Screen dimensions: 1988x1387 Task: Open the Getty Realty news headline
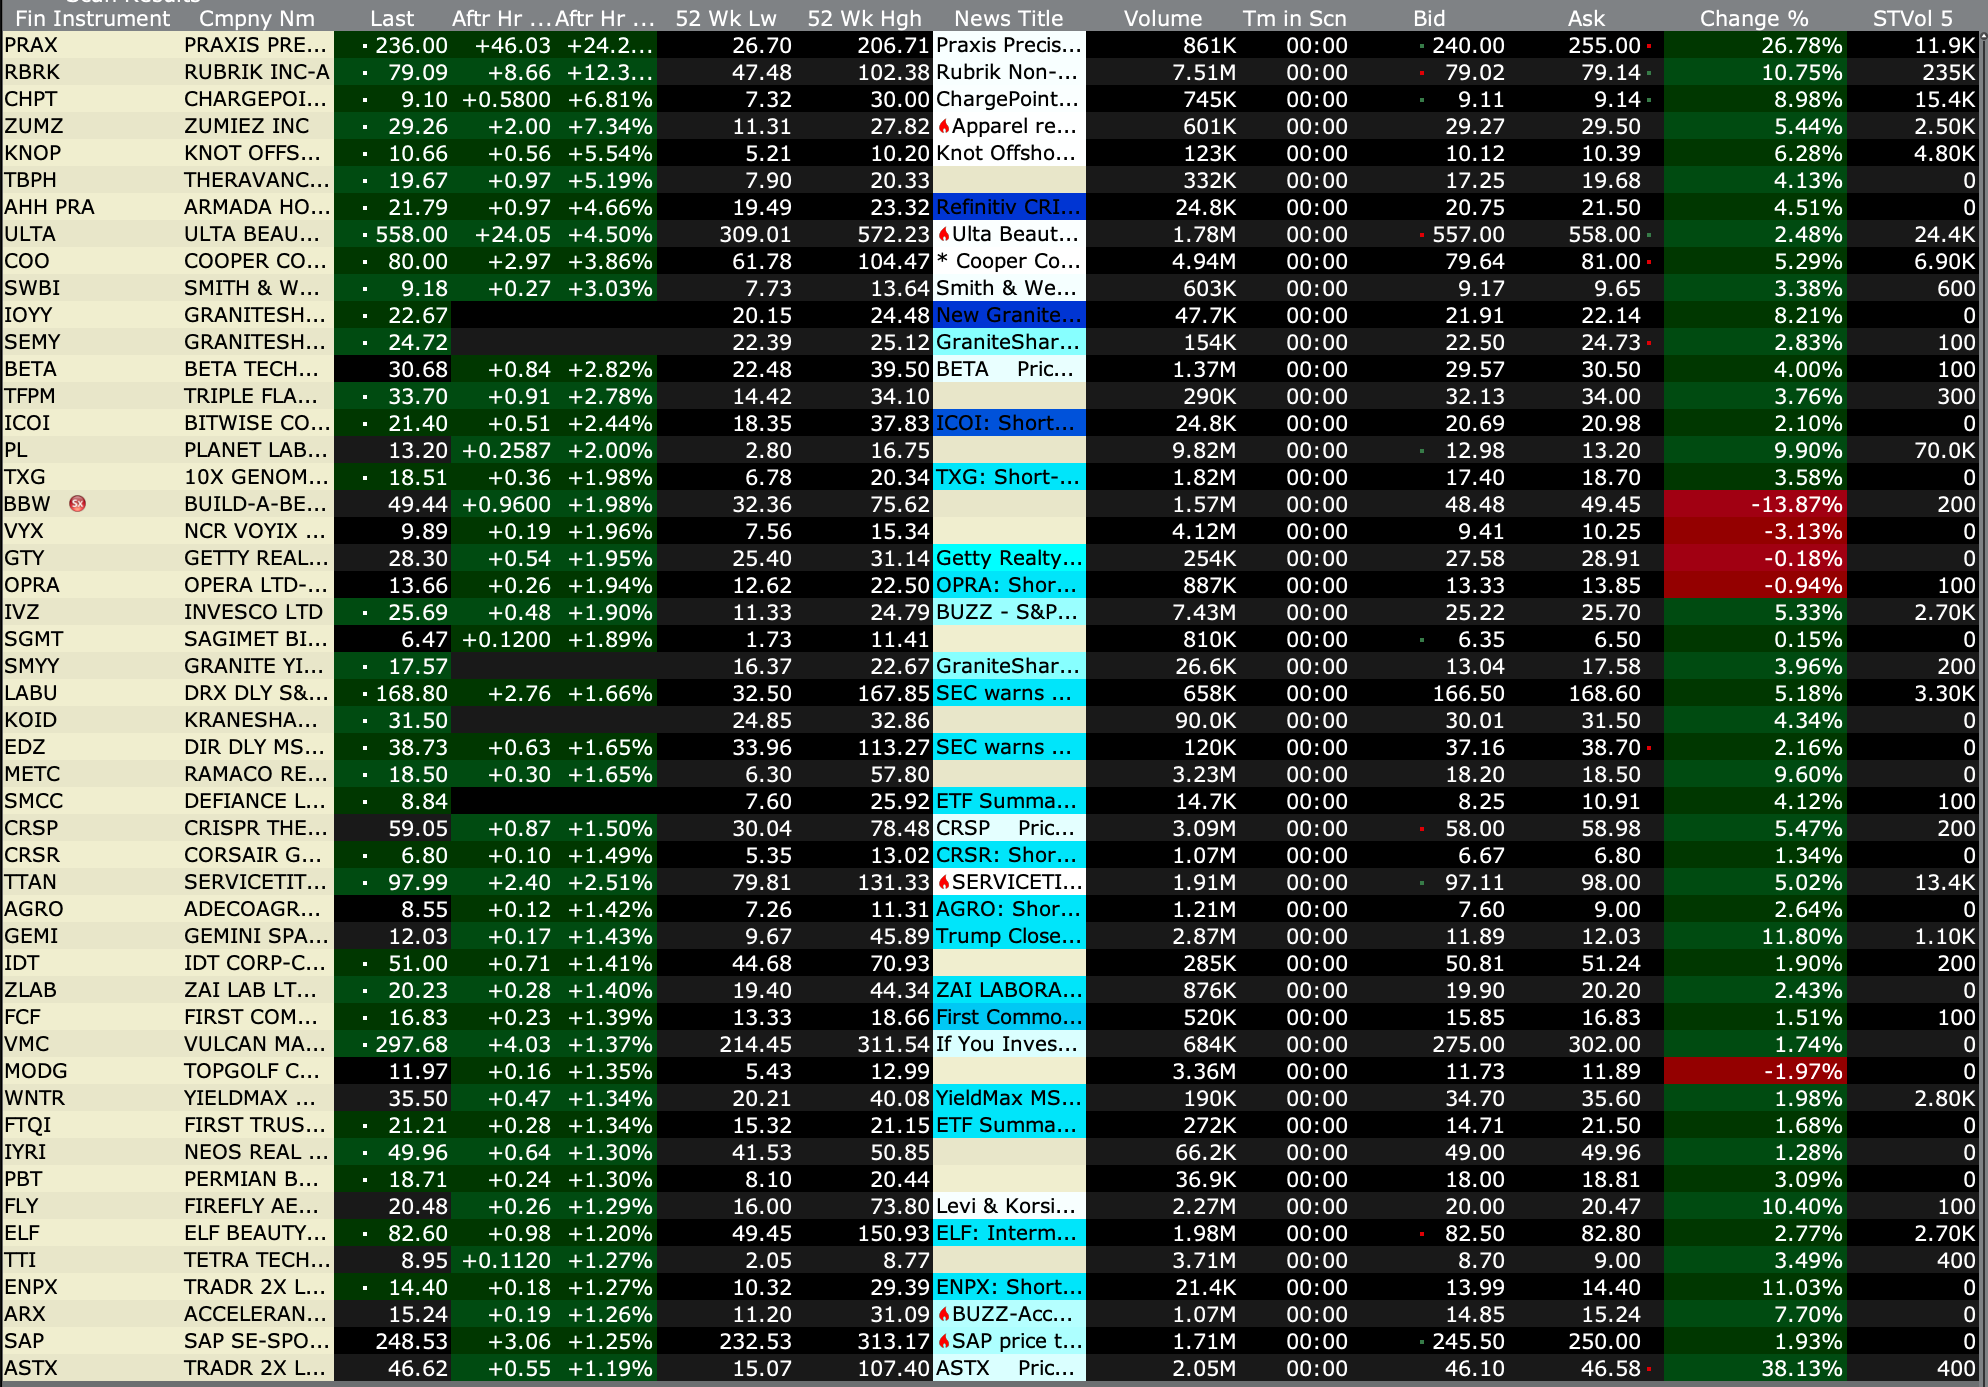[1008, 558]
